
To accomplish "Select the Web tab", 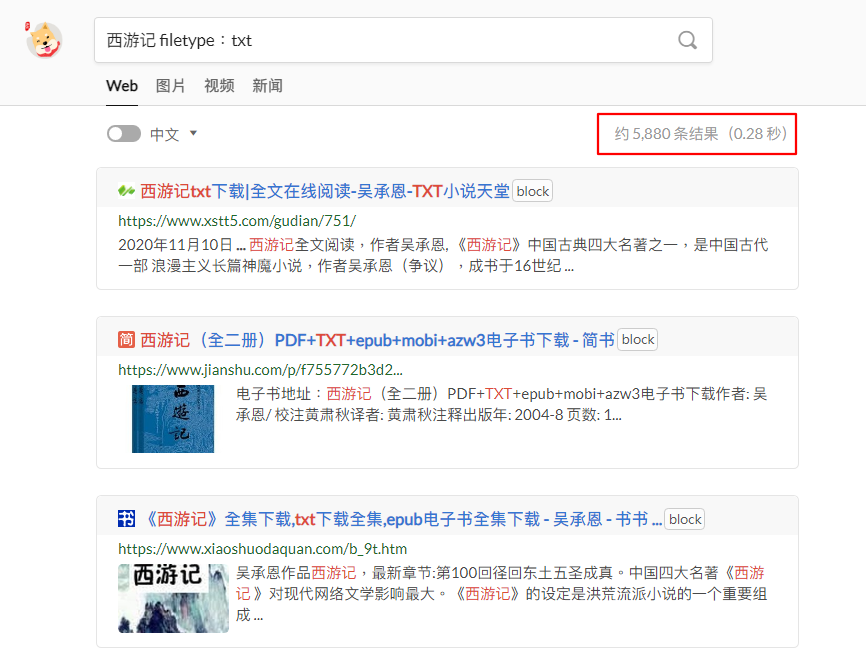I will pos(122,86).
